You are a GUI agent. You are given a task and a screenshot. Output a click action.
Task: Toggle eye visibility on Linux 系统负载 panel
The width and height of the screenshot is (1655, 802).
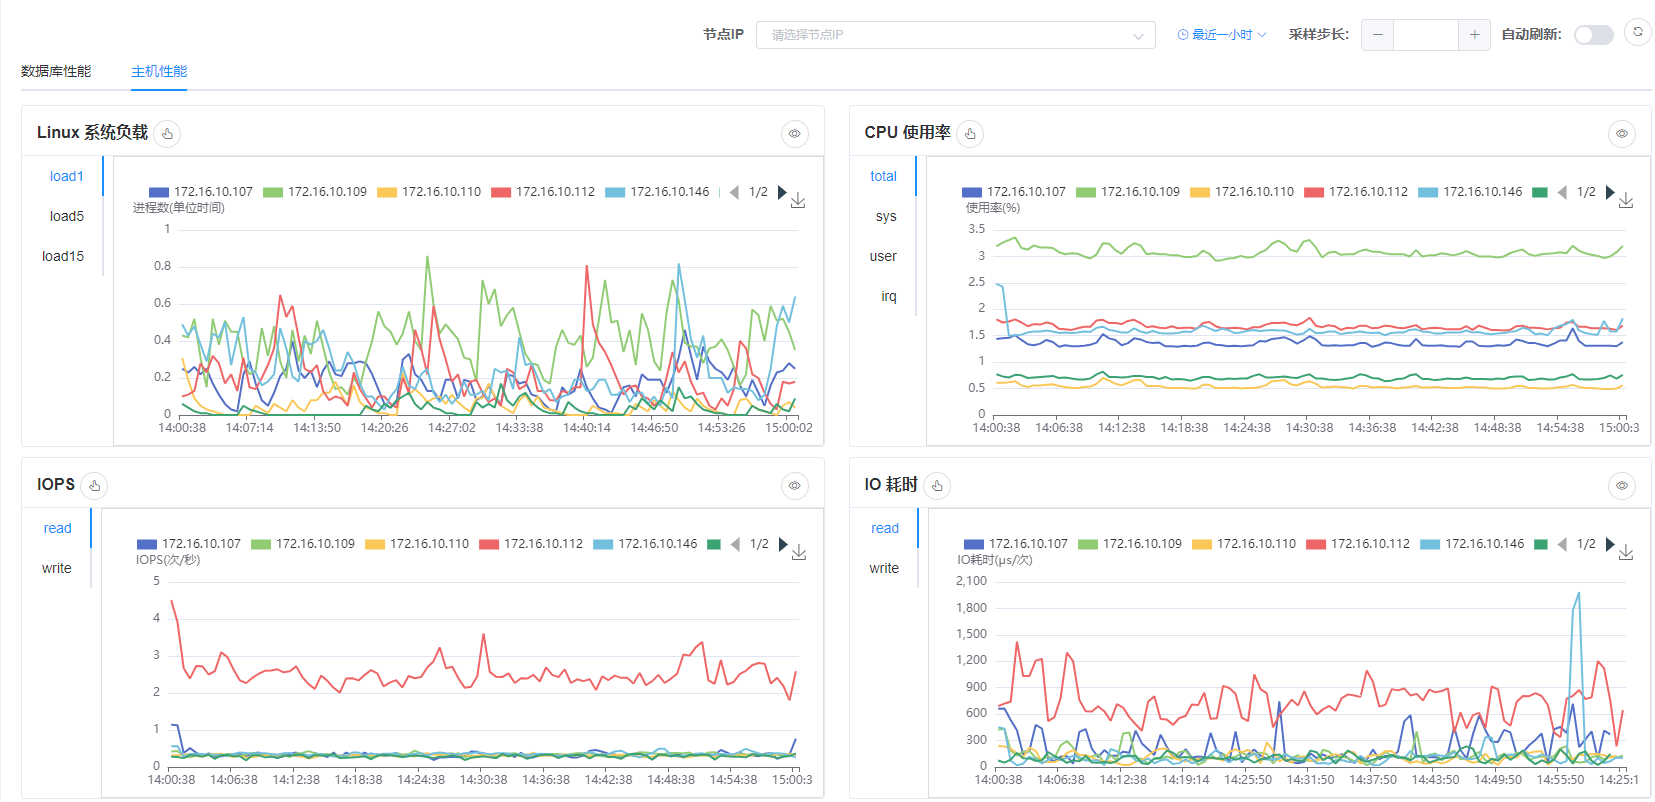[x=795, y=134]
